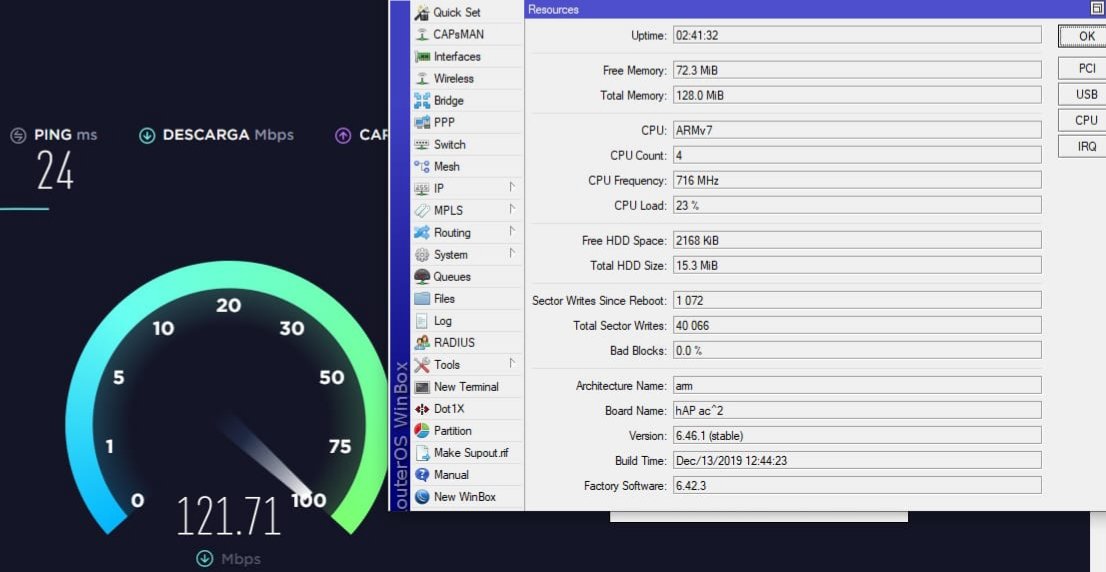
Task: Click the Log document icon
Action: pyautogui.click(x=422, y=321)
